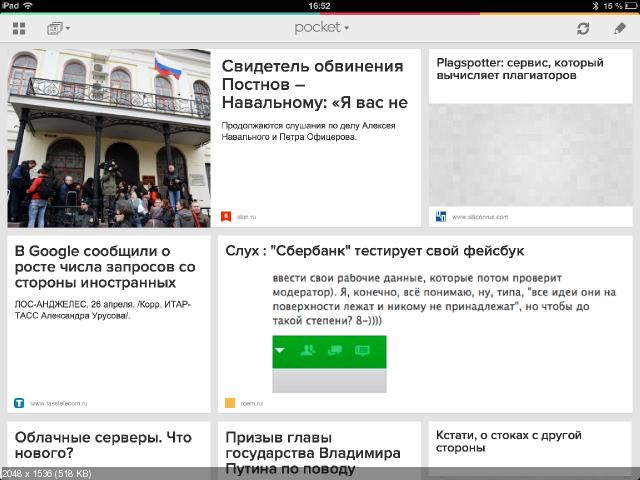Image resolution: width=640 pixels, height=480 pixels.
Task: Tap the roem.ru source label
Action: pos(251,403)
